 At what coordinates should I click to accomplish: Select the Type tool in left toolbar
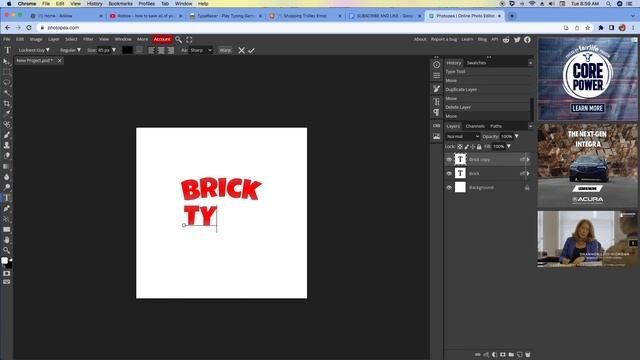coord(7,198)
